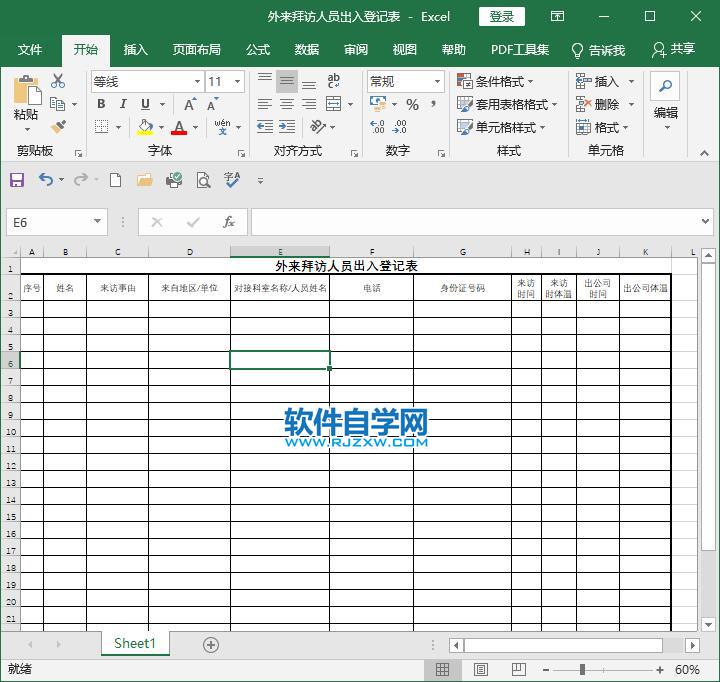The width and height of the screenshot is (720, 682).
Task: Click Decrease Font Size icon
Action: coord(212,104)
